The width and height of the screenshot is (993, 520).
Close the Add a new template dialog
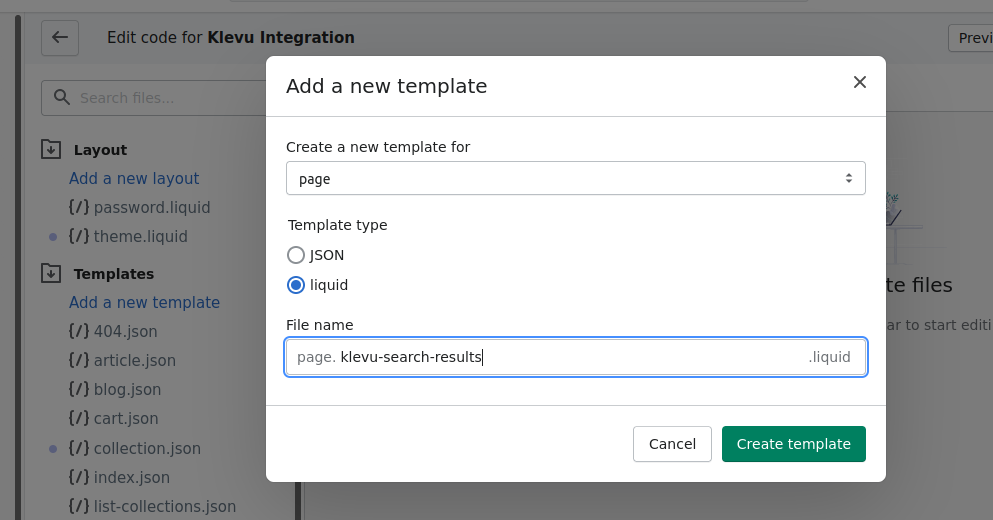pyautogui.click(x=859, y=83)
